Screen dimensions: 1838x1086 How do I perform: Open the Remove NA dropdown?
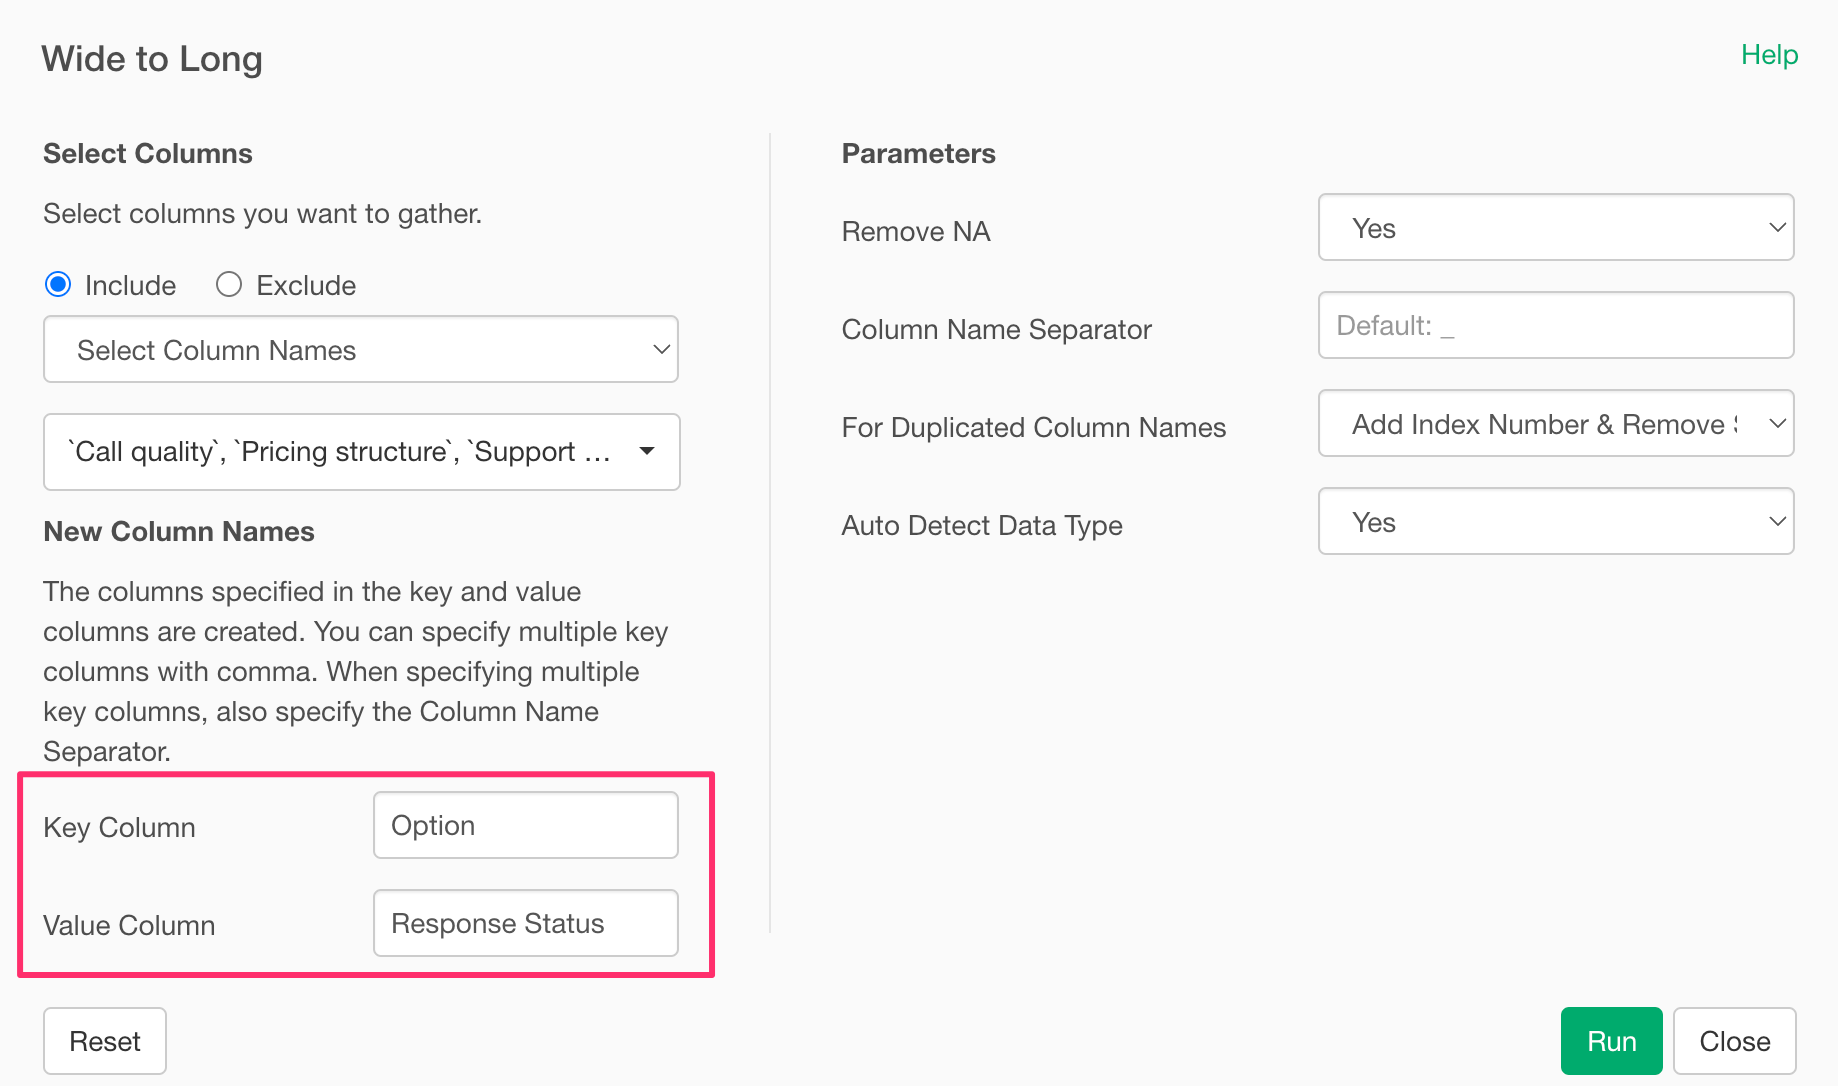1555,228
